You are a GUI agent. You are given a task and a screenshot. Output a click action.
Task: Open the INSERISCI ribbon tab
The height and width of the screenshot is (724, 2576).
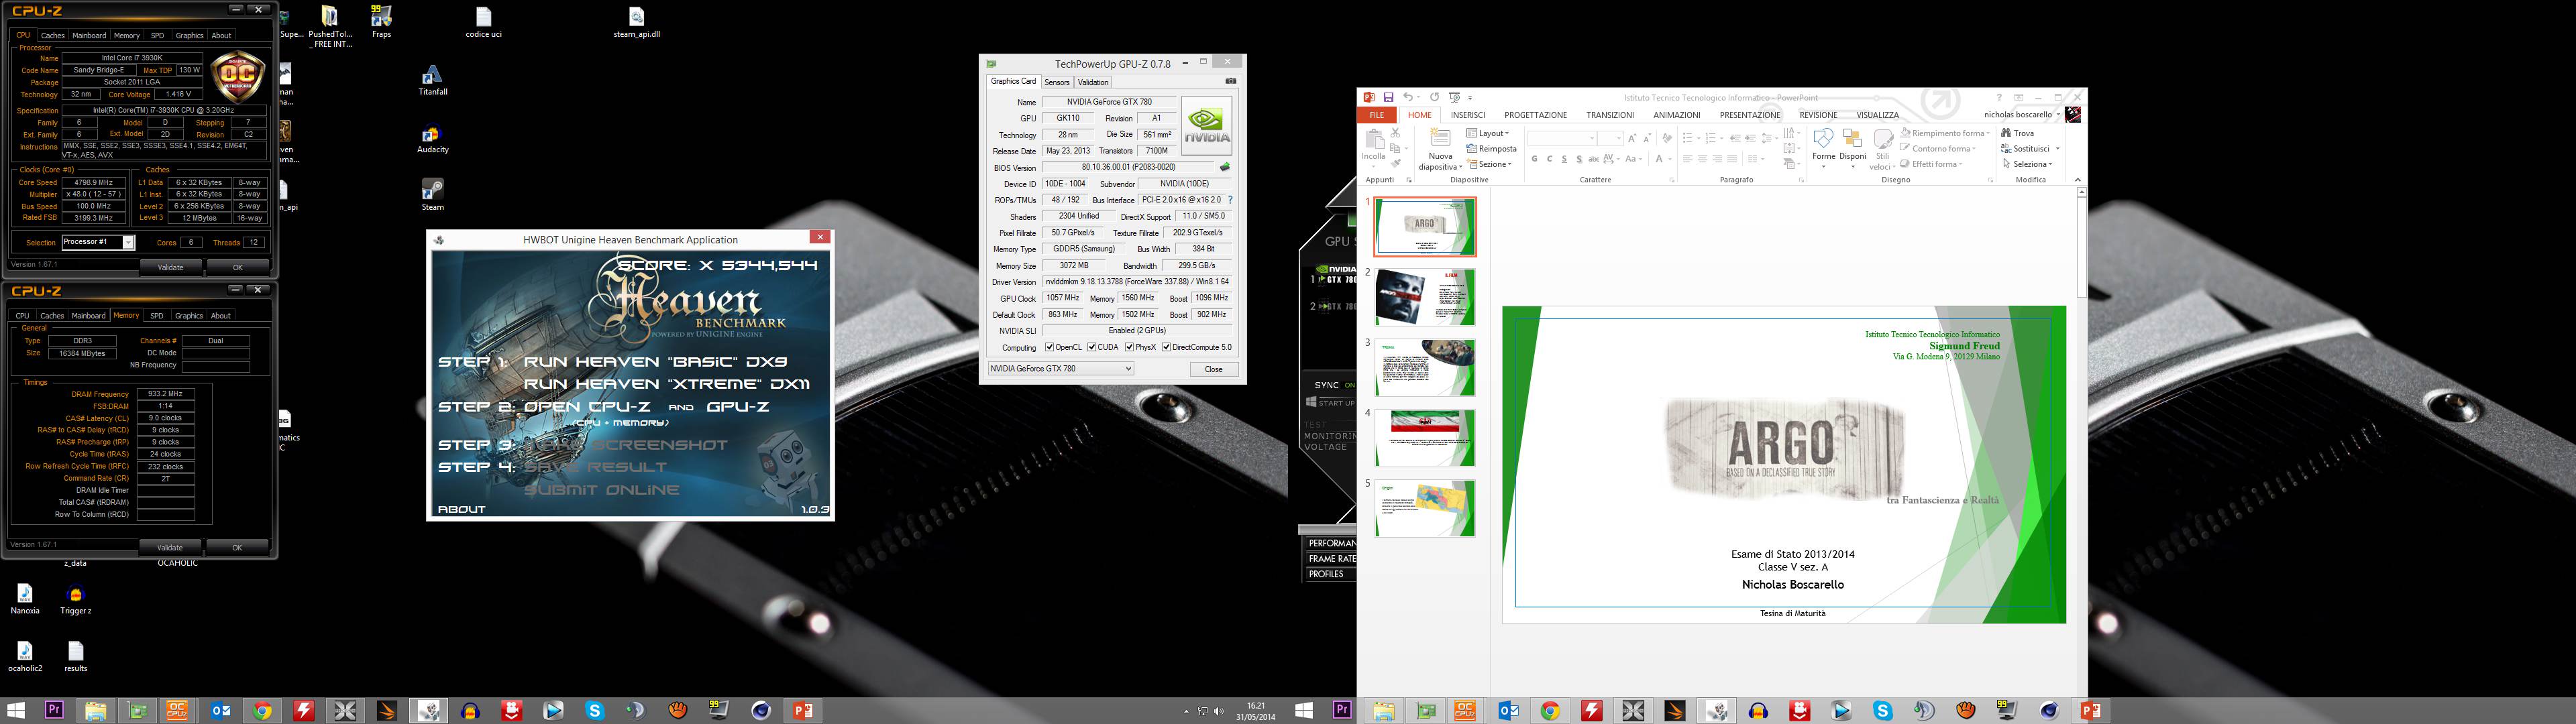(x=1468, y=115)
